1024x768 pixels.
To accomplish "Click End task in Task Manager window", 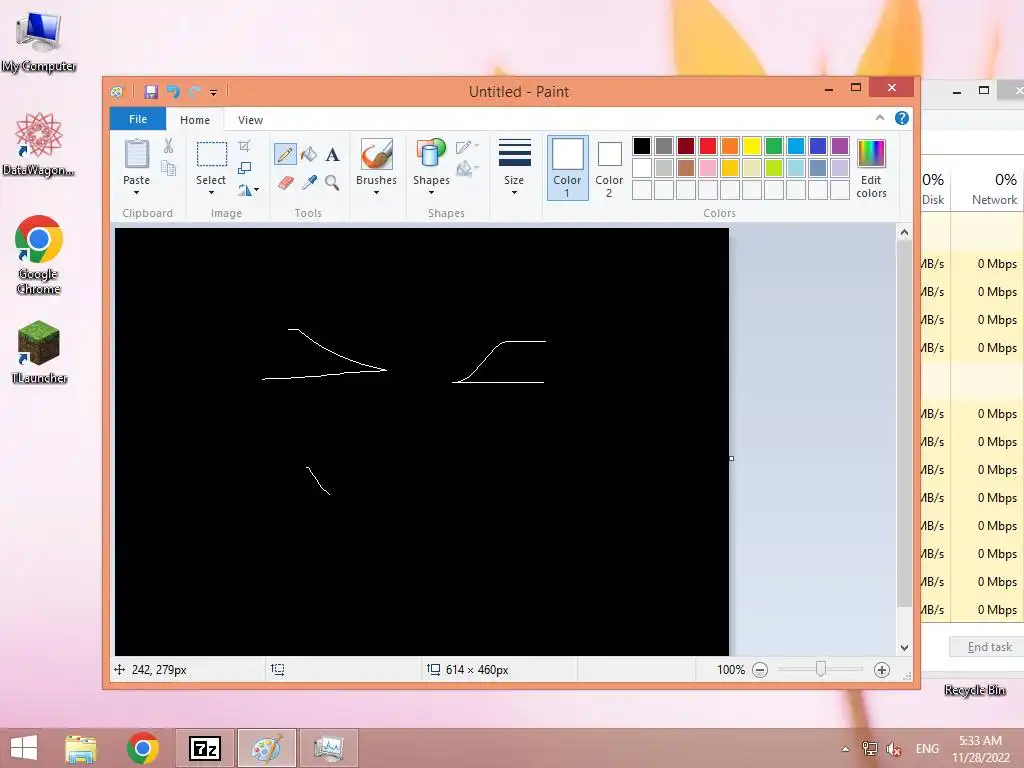I will 989,647.
